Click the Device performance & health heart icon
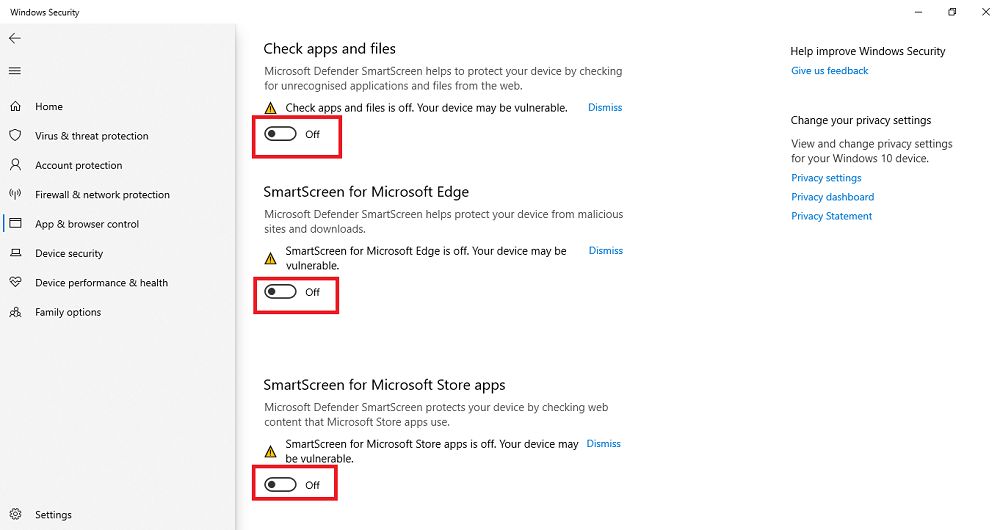The height and width of the screenshot is (530, 1000). (15, 283)
